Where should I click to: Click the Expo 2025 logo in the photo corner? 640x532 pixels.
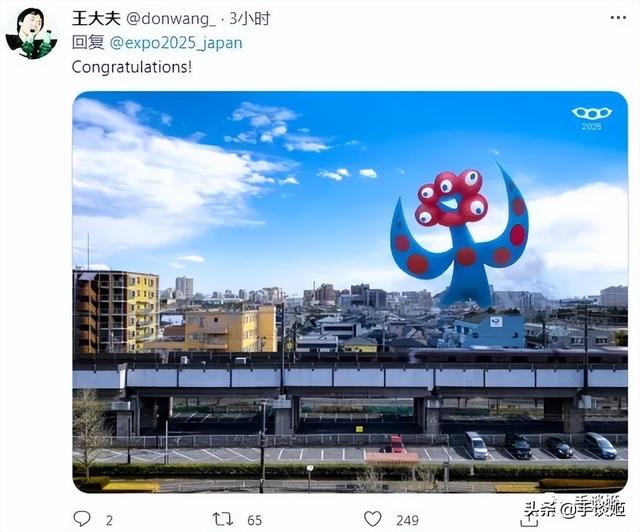591,118
